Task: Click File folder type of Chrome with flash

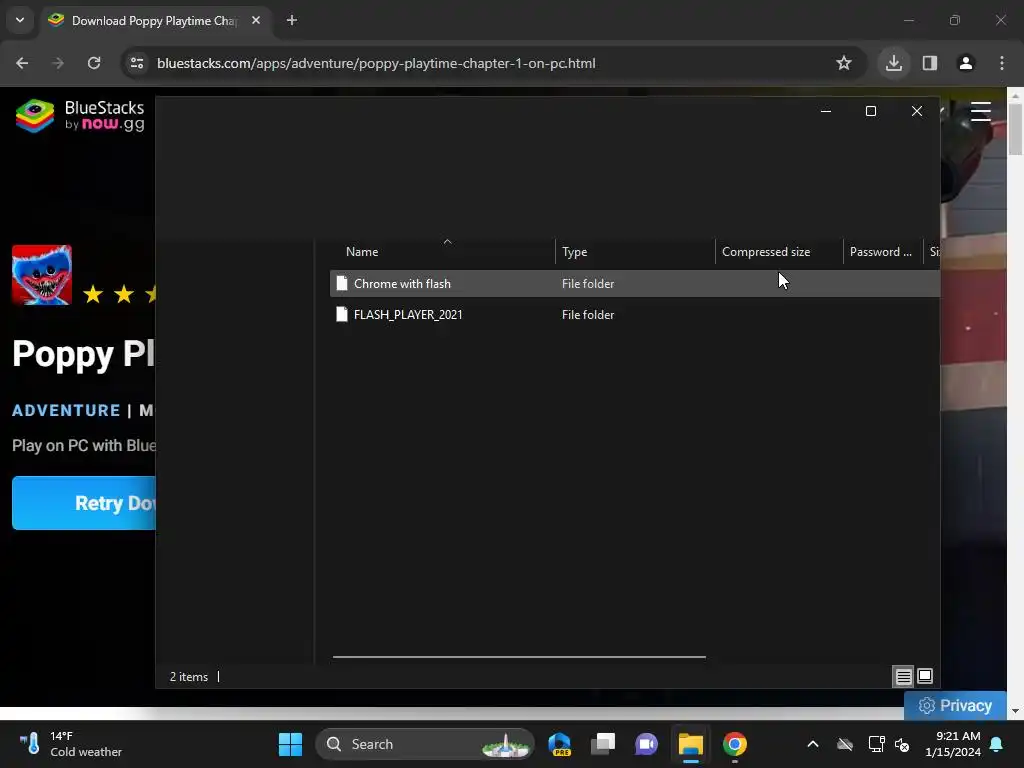Action: [588, 283]
